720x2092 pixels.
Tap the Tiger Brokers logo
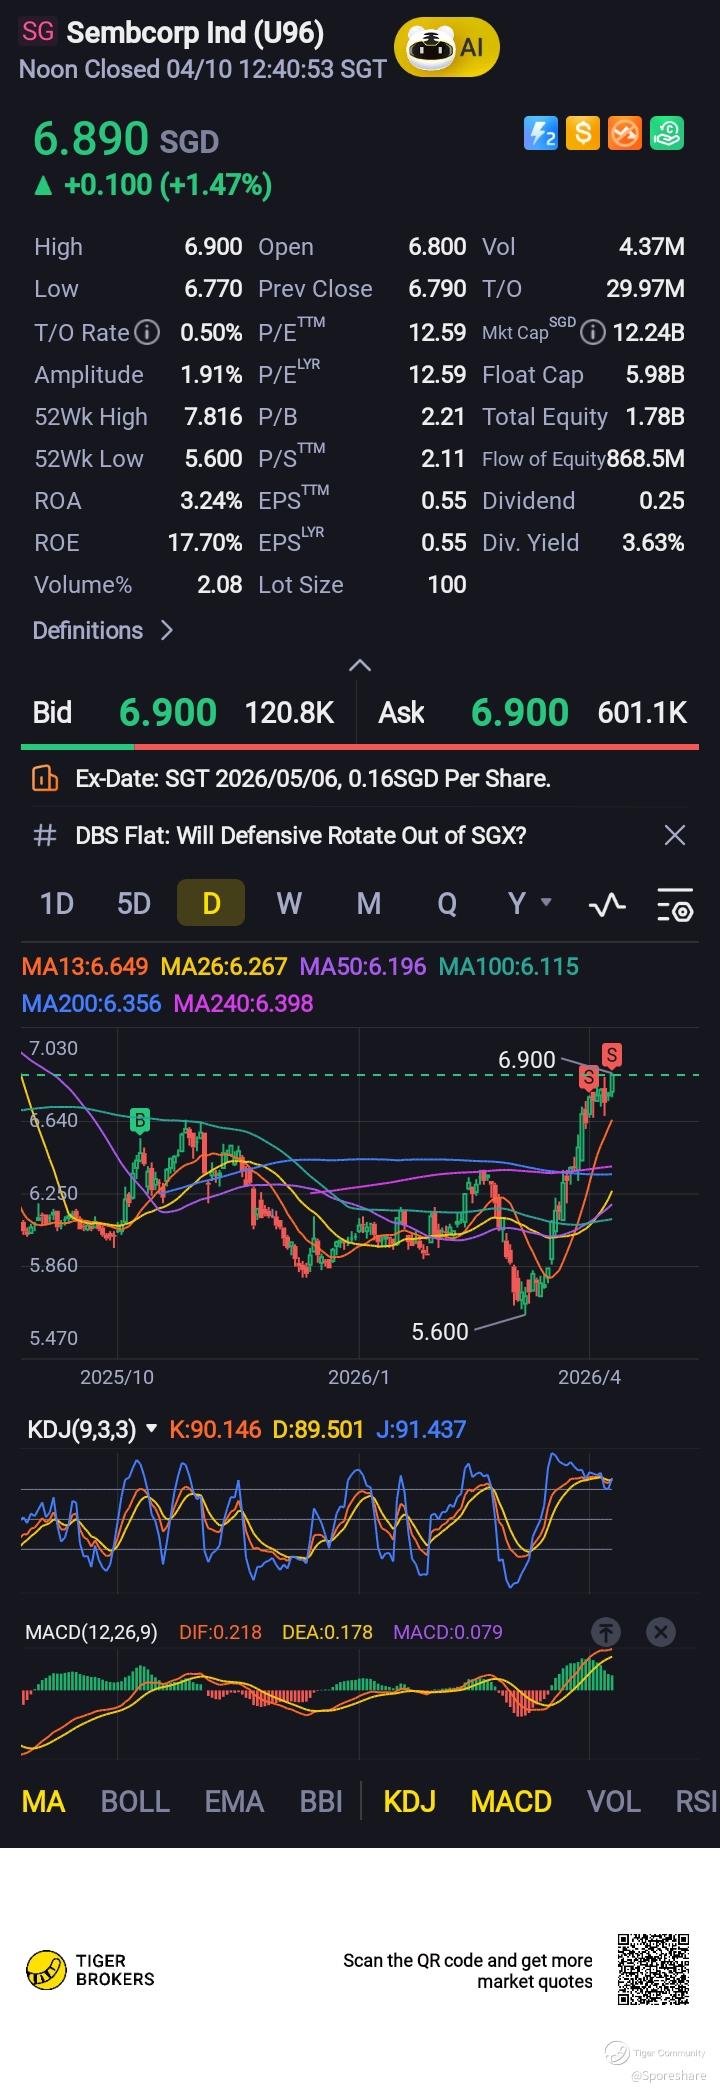91,1970
